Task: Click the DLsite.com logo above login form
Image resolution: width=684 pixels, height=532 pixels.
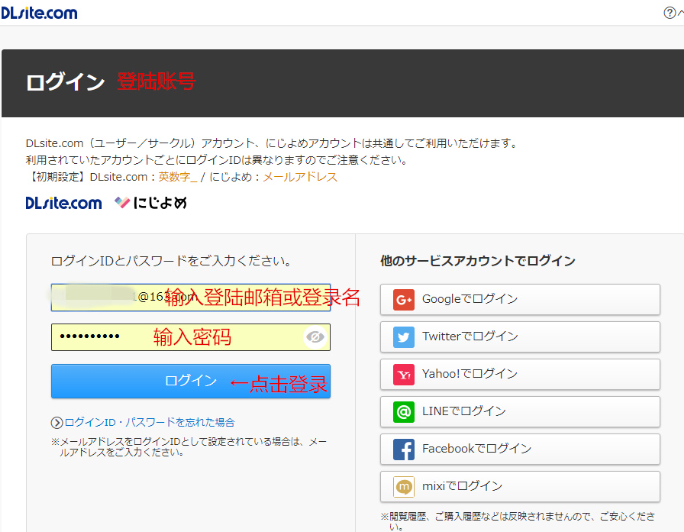Action: click(64, 203)
